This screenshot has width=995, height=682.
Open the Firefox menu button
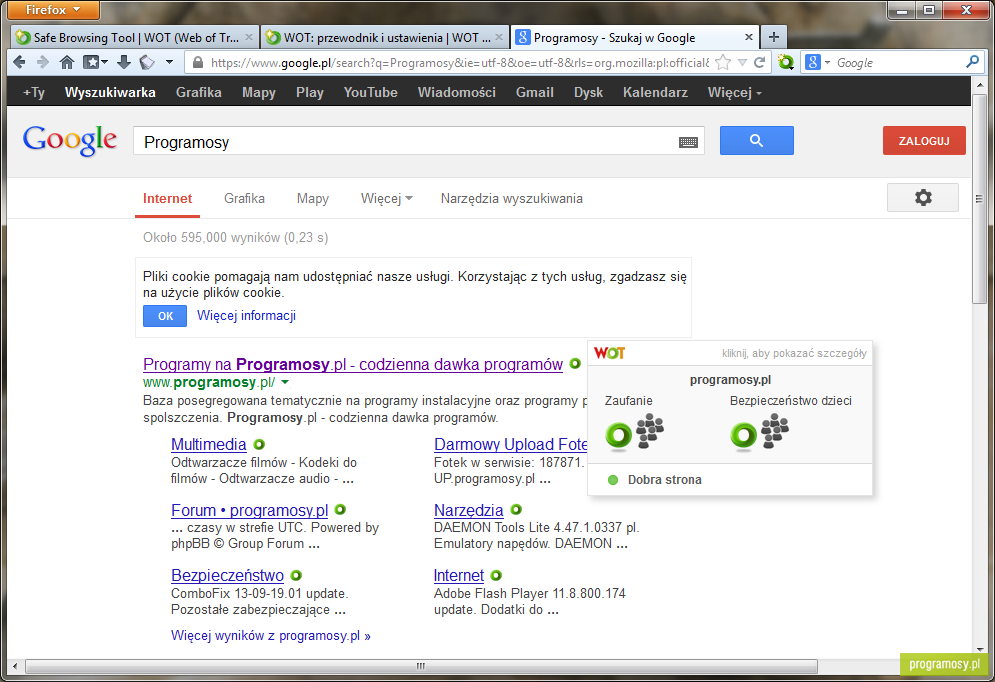coord(53,10)
